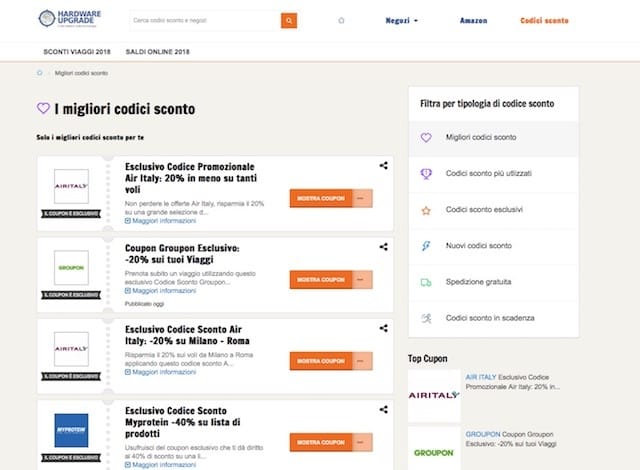The width and height of the screenshot is (640, 470).
Task: Filter by Spedizione gratuita
Action: pyautogui.click(x=478, y=282)
